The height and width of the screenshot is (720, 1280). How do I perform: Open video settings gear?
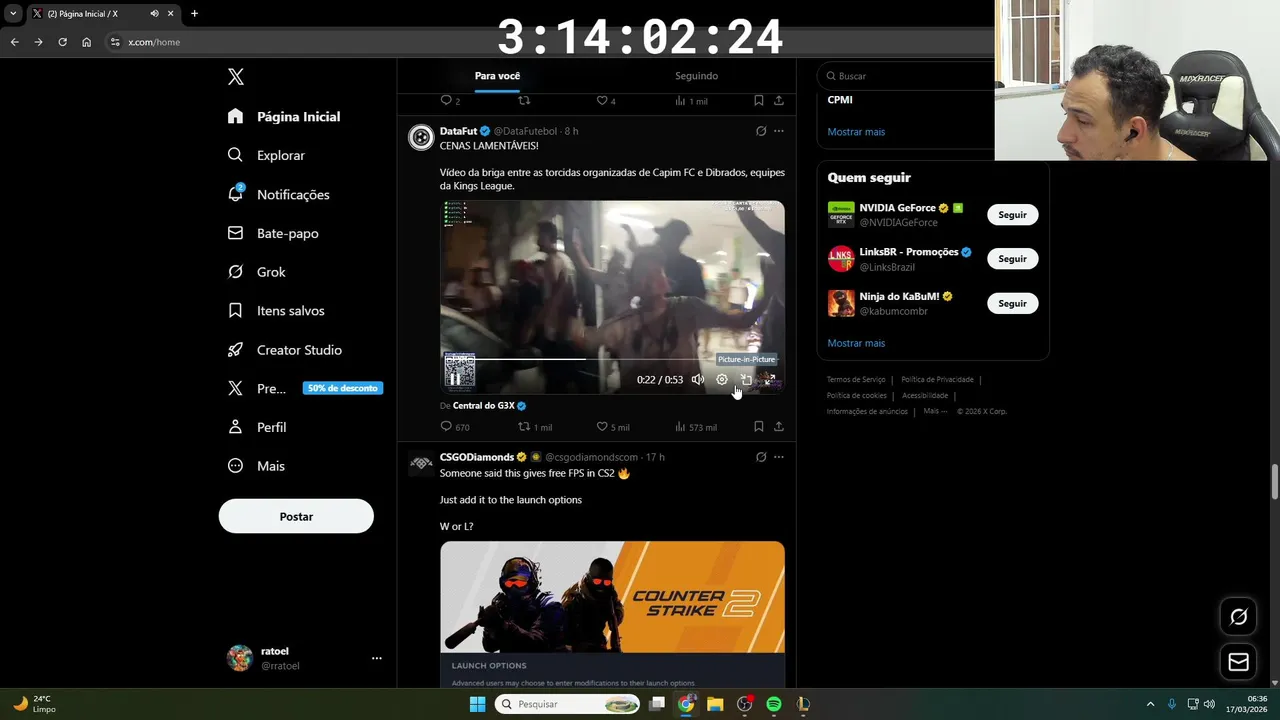pos(722,379)
